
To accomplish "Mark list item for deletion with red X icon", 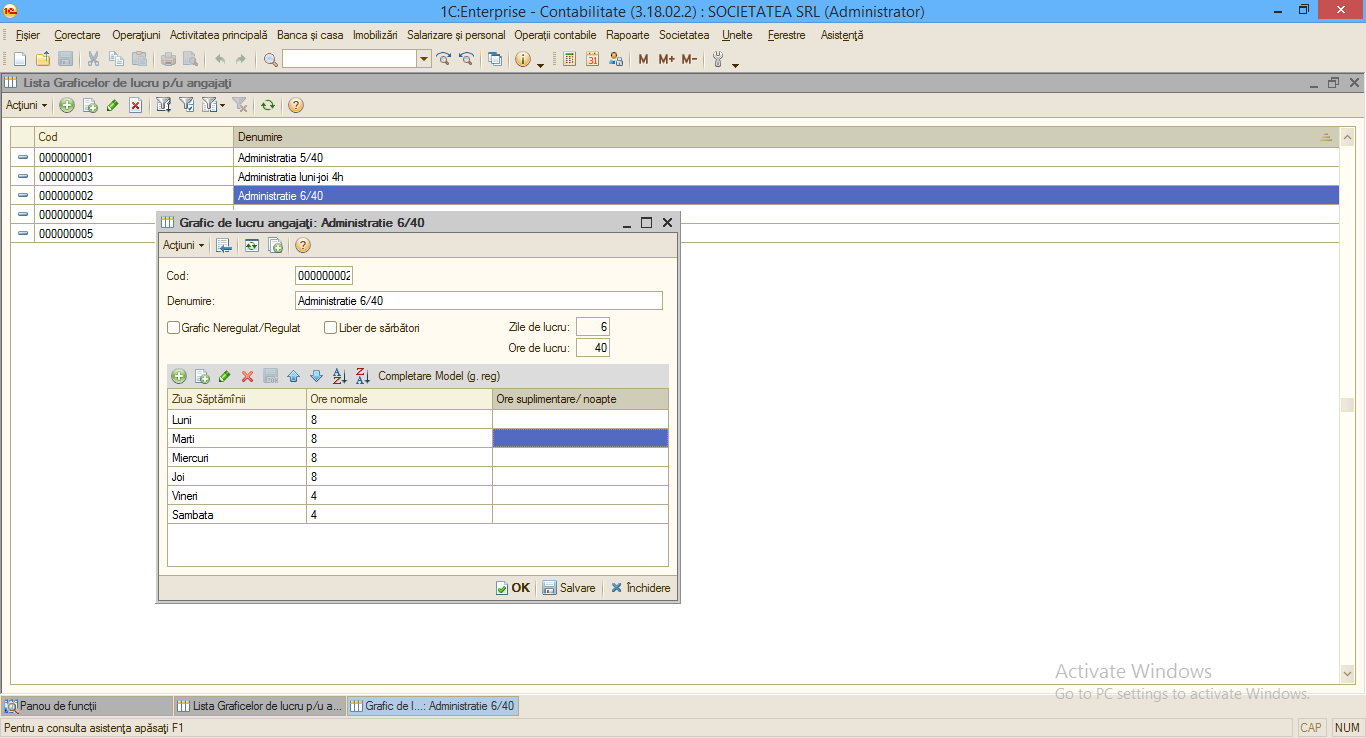I will (135, 105).
